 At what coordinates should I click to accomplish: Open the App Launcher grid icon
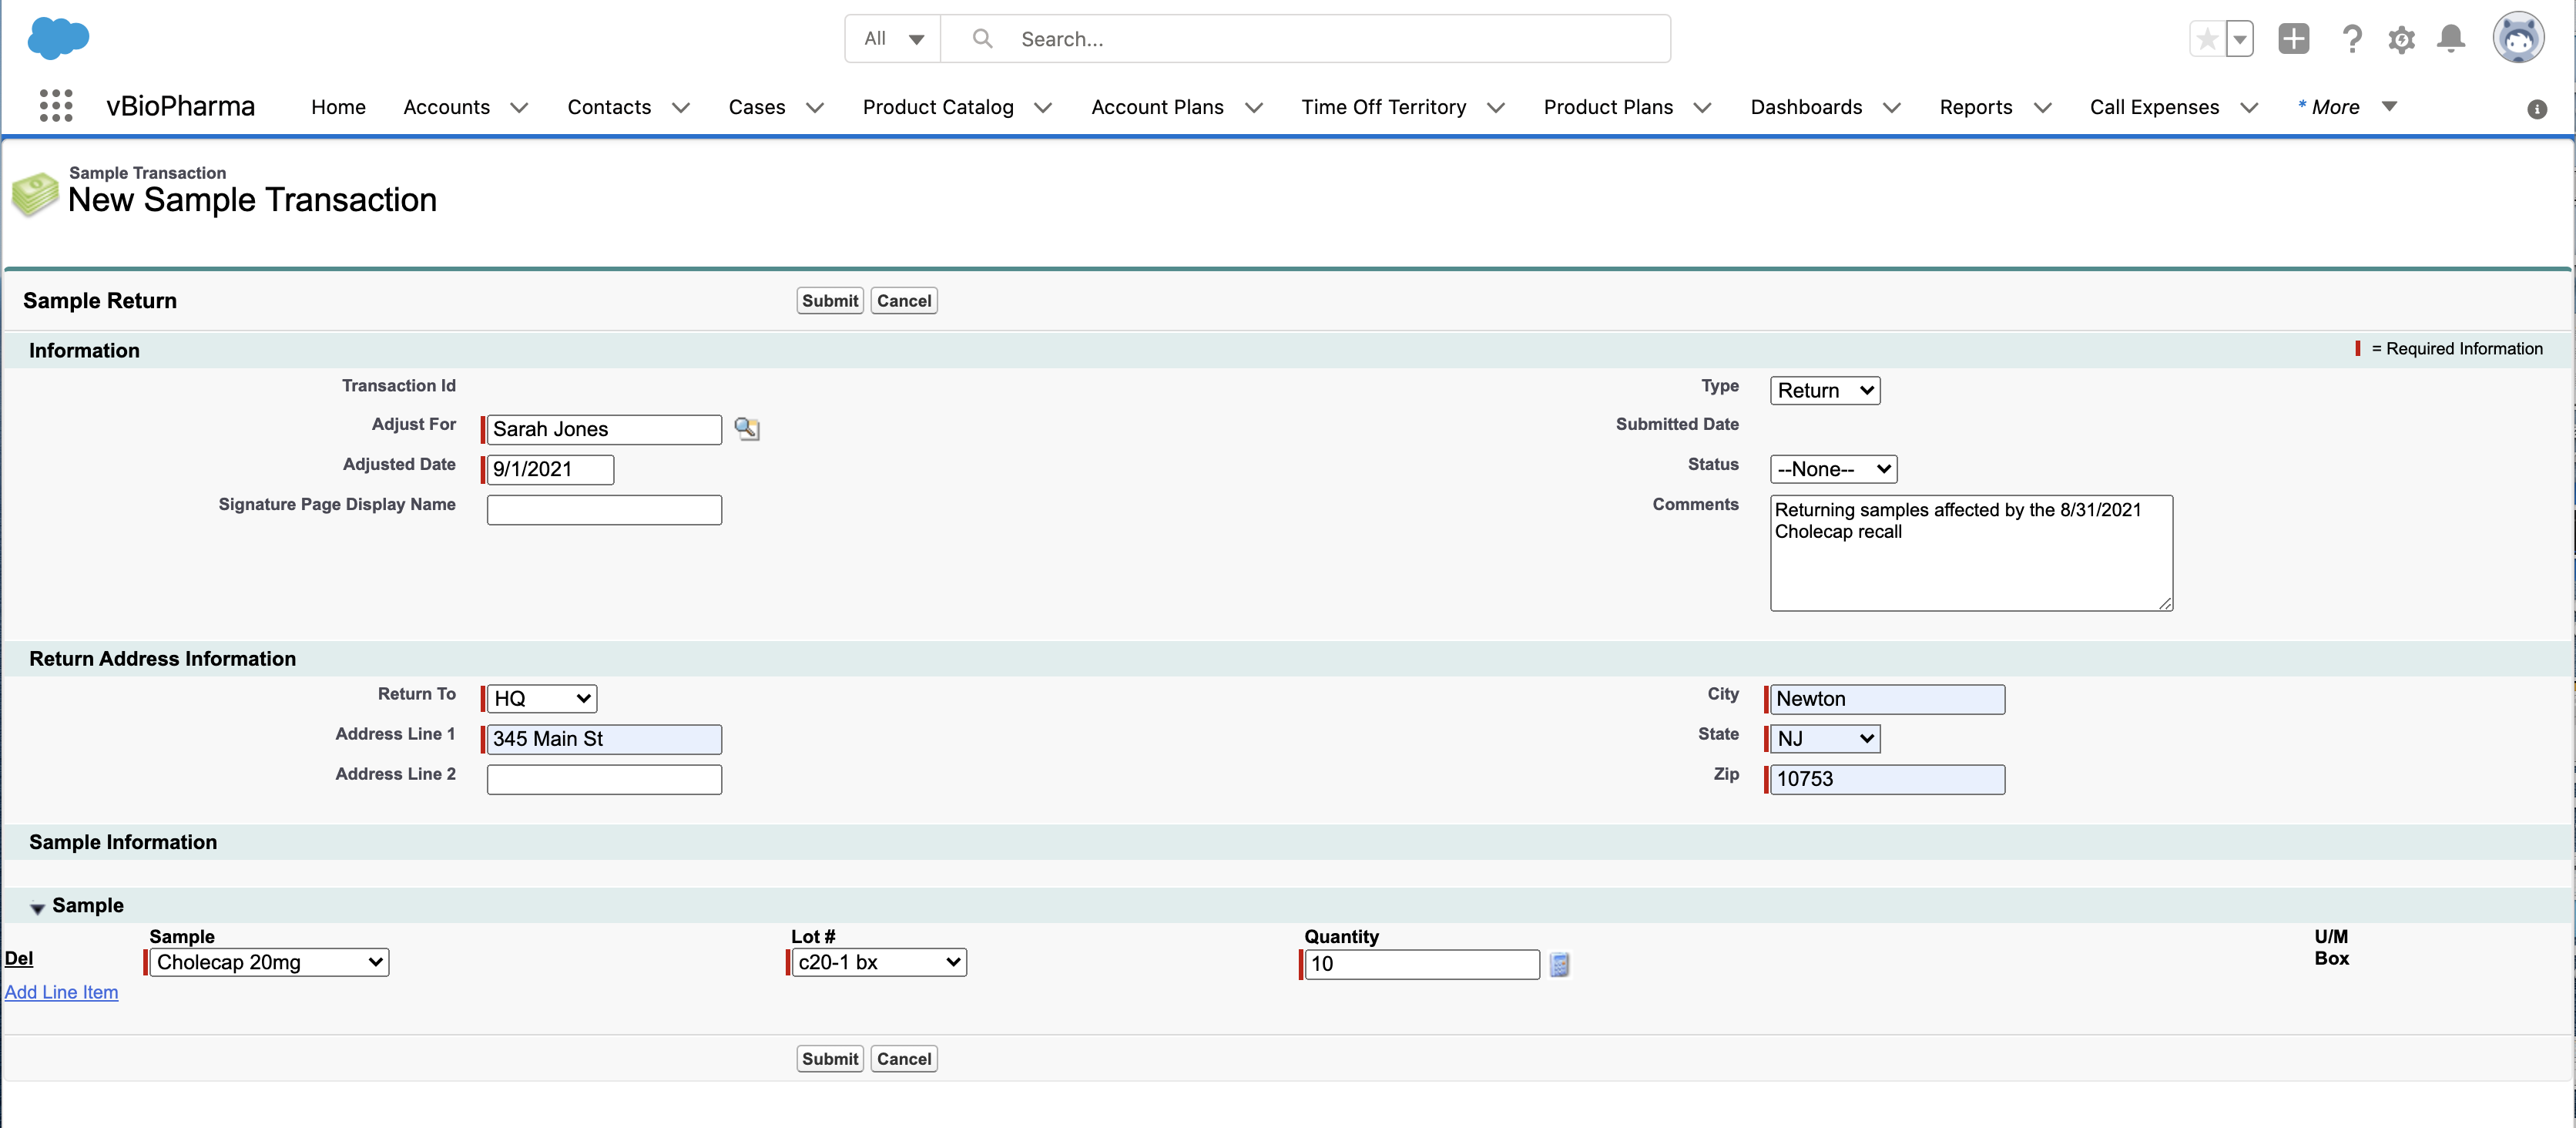pos(56,106)
